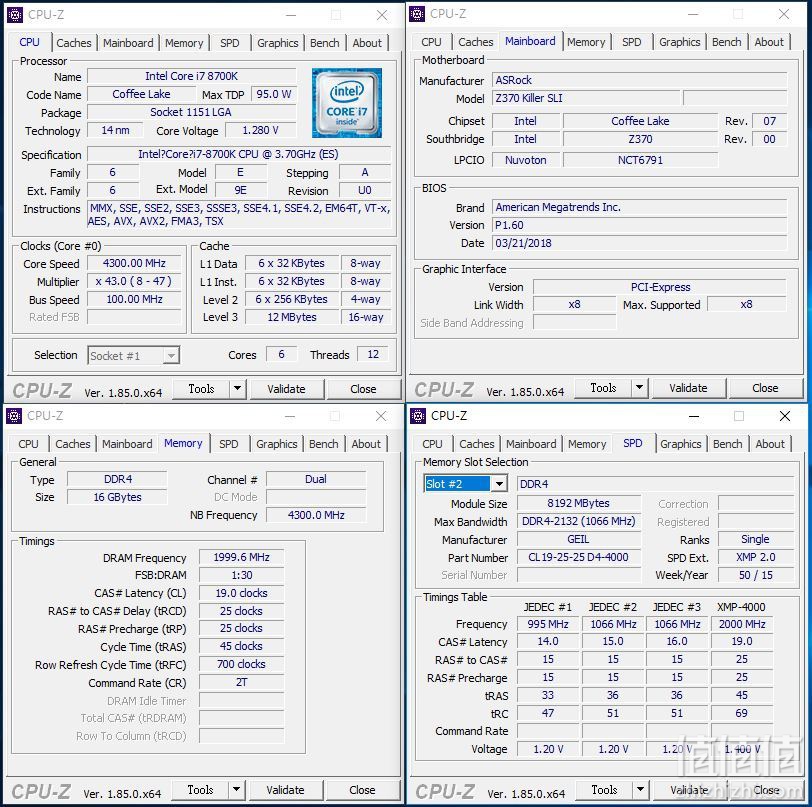Click the CPU-Z icon in the CPU window title bar

pos(14,15)
